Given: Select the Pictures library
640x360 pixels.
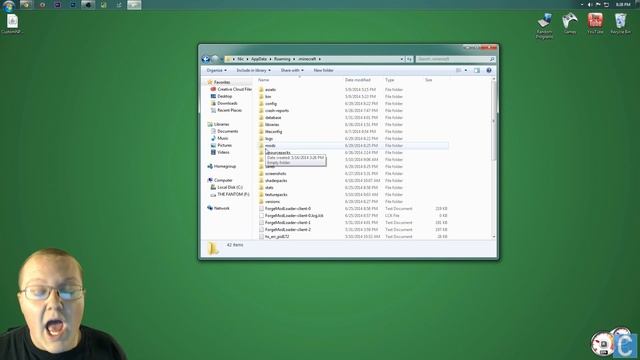Looking at the screenshot, I should click(x=221, y=145).
